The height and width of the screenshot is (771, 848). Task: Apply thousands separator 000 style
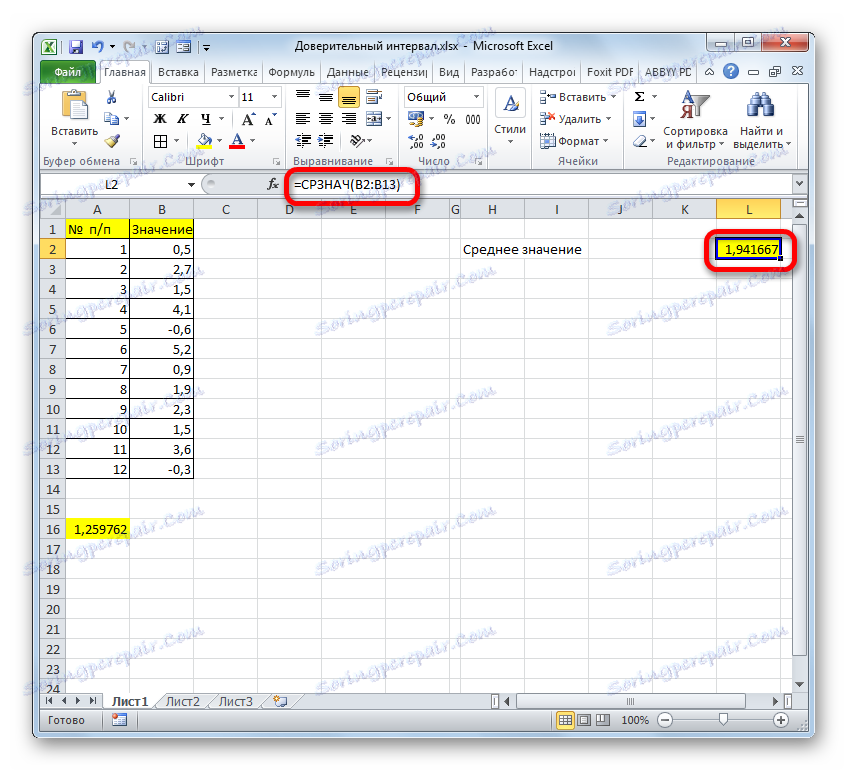[x=473, y=119]
